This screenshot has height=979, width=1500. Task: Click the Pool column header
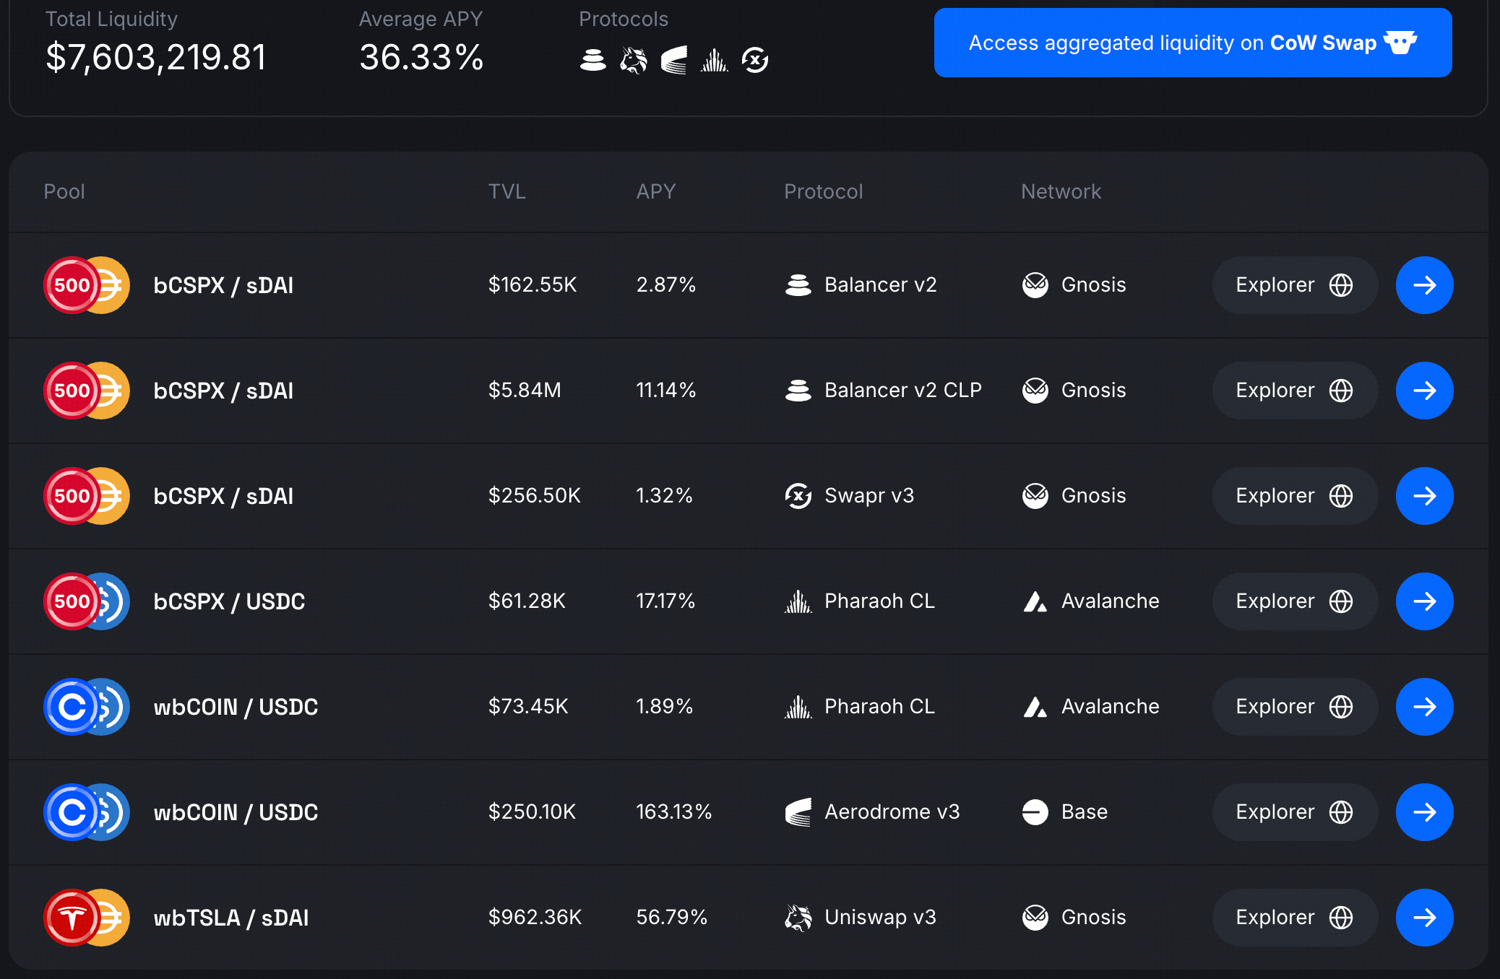point(64,191)
